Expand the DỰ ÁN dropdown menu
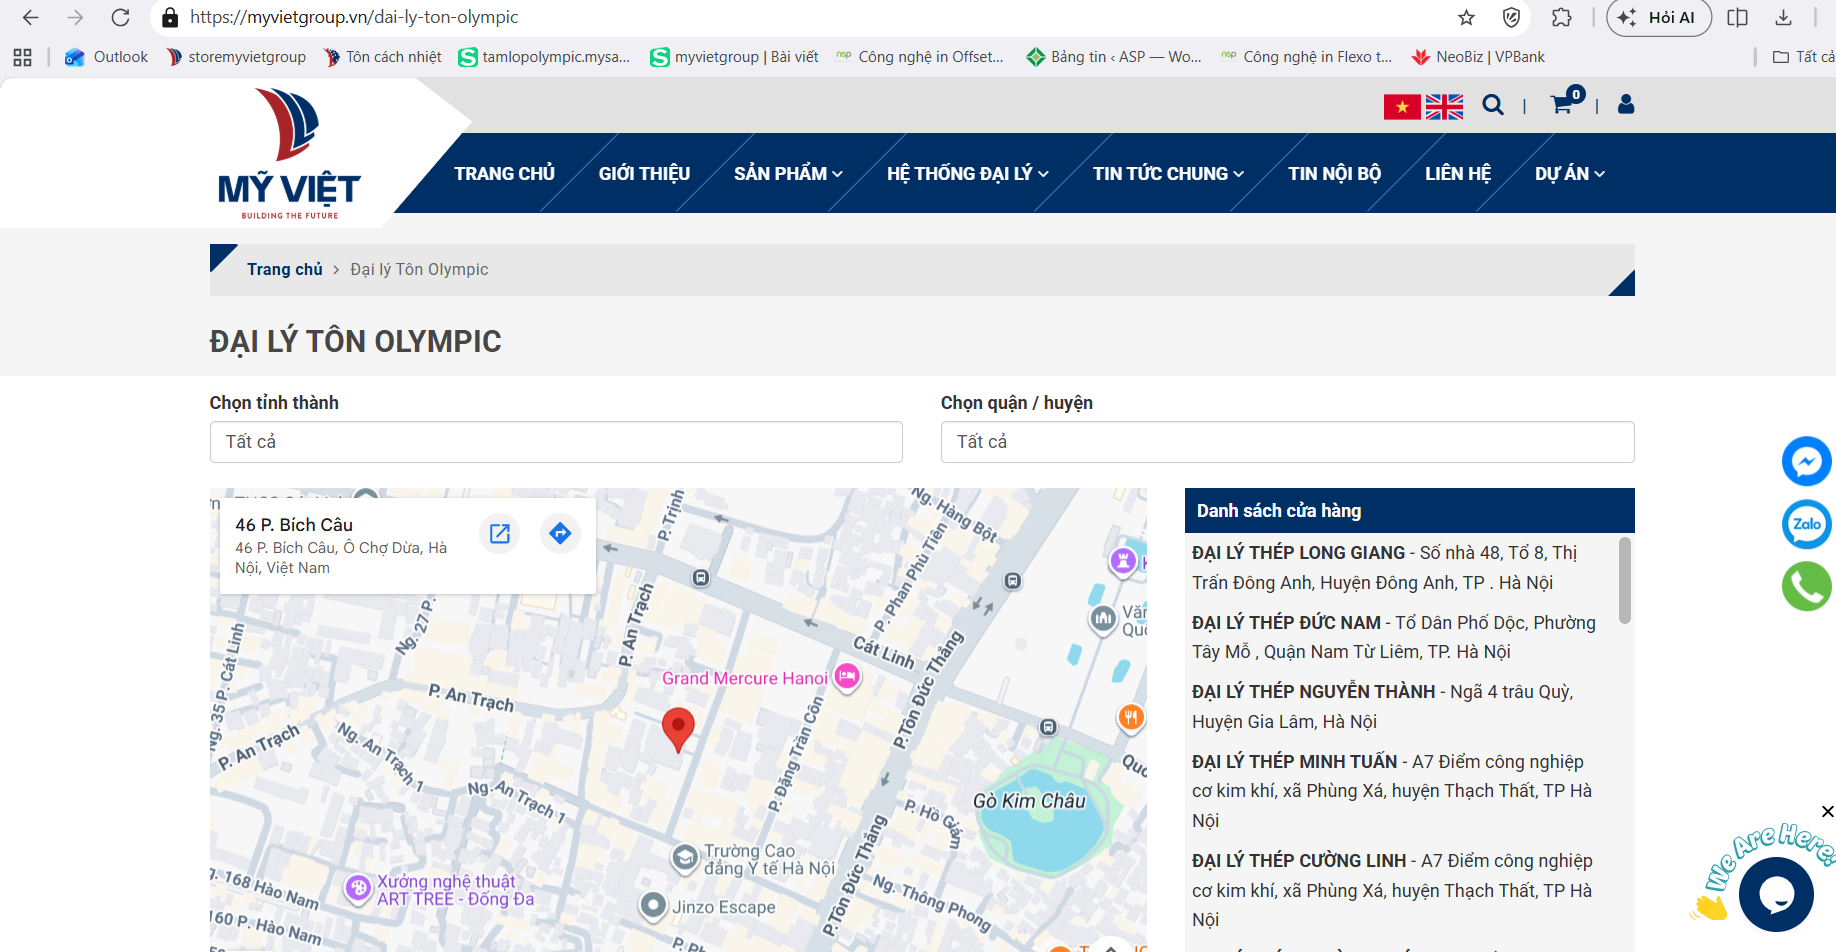This screenshot has height=952, width=1836. point(1570,174)
